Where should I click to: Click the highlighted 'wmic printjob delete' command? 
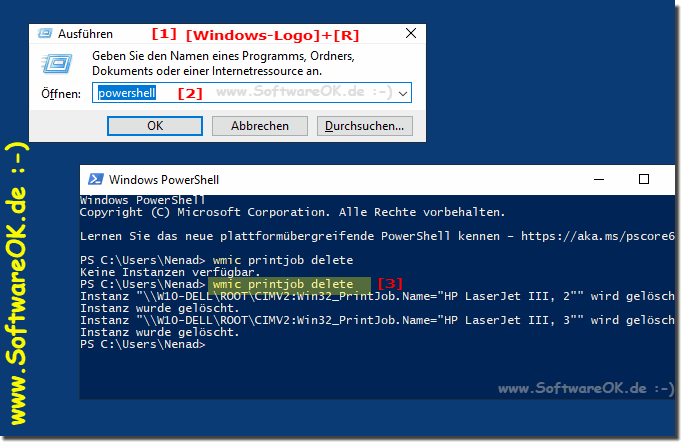click(289, 284)
